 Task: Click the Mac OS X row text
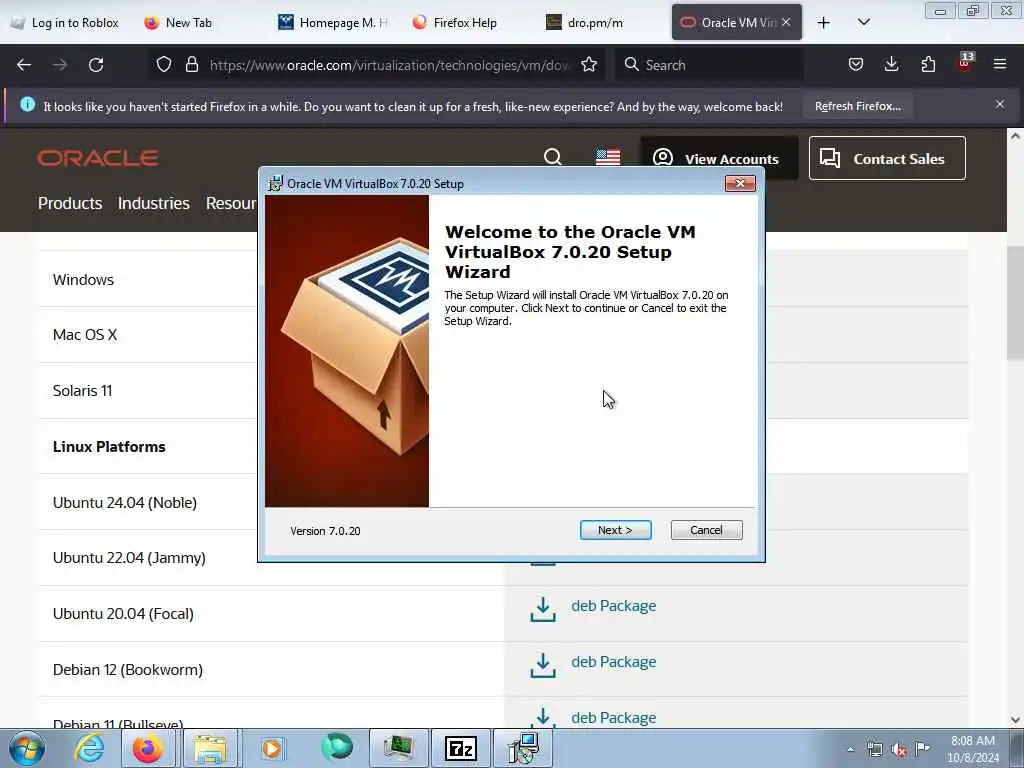85,334
